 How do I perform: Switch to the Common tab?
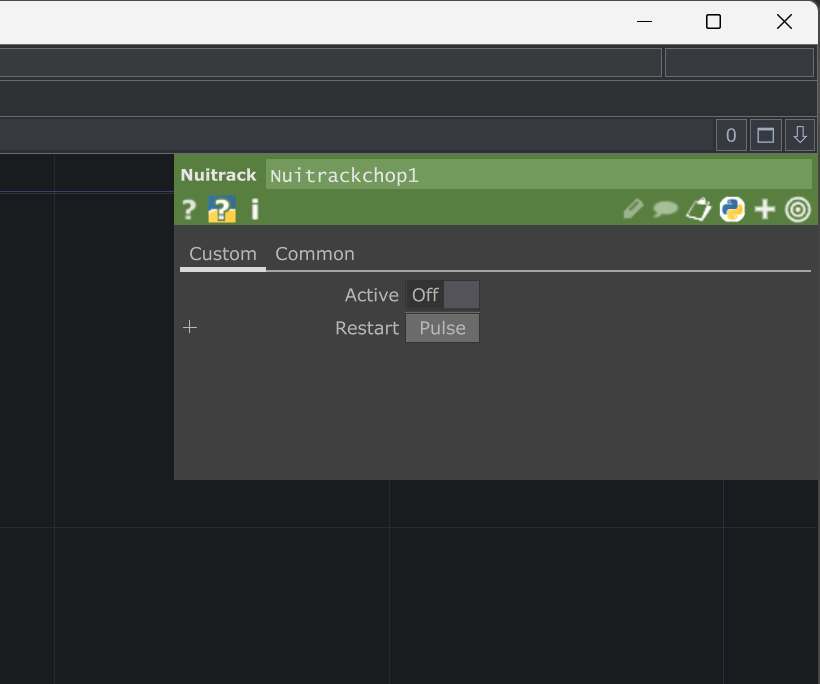(315, 254)
